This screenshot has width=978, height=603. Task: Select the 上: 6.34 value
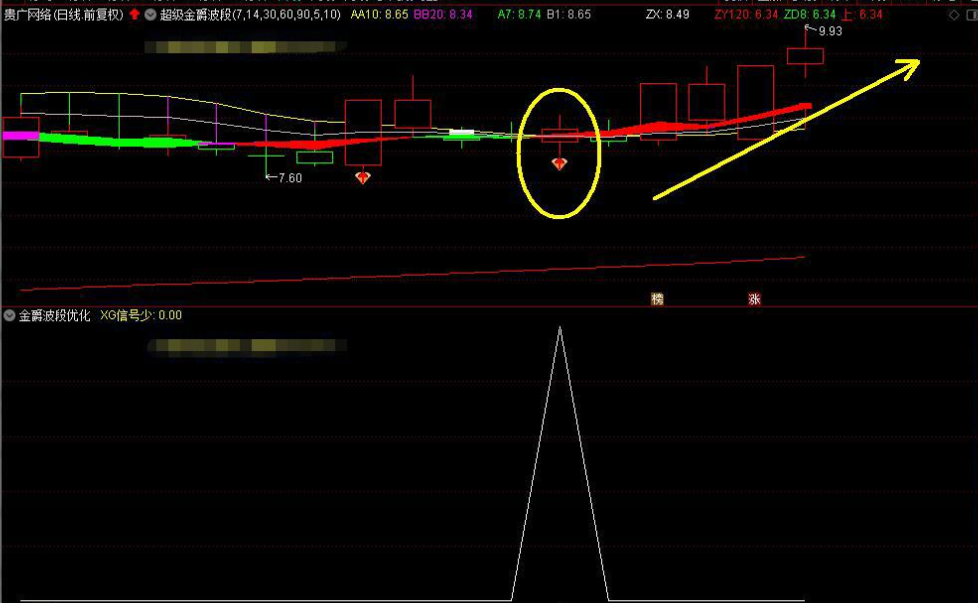[x=862, y=14]
